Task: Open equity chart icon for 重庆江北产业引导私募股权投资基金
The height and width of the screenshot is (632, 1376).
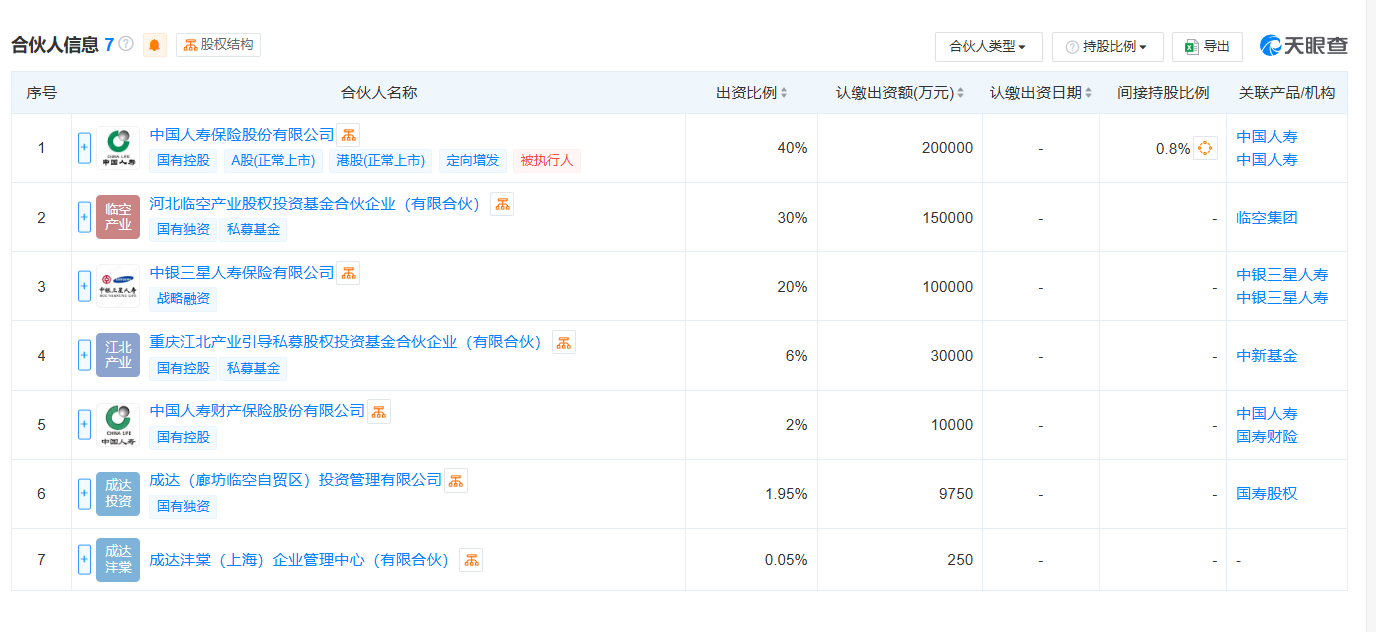Action: tap(564, 342)
